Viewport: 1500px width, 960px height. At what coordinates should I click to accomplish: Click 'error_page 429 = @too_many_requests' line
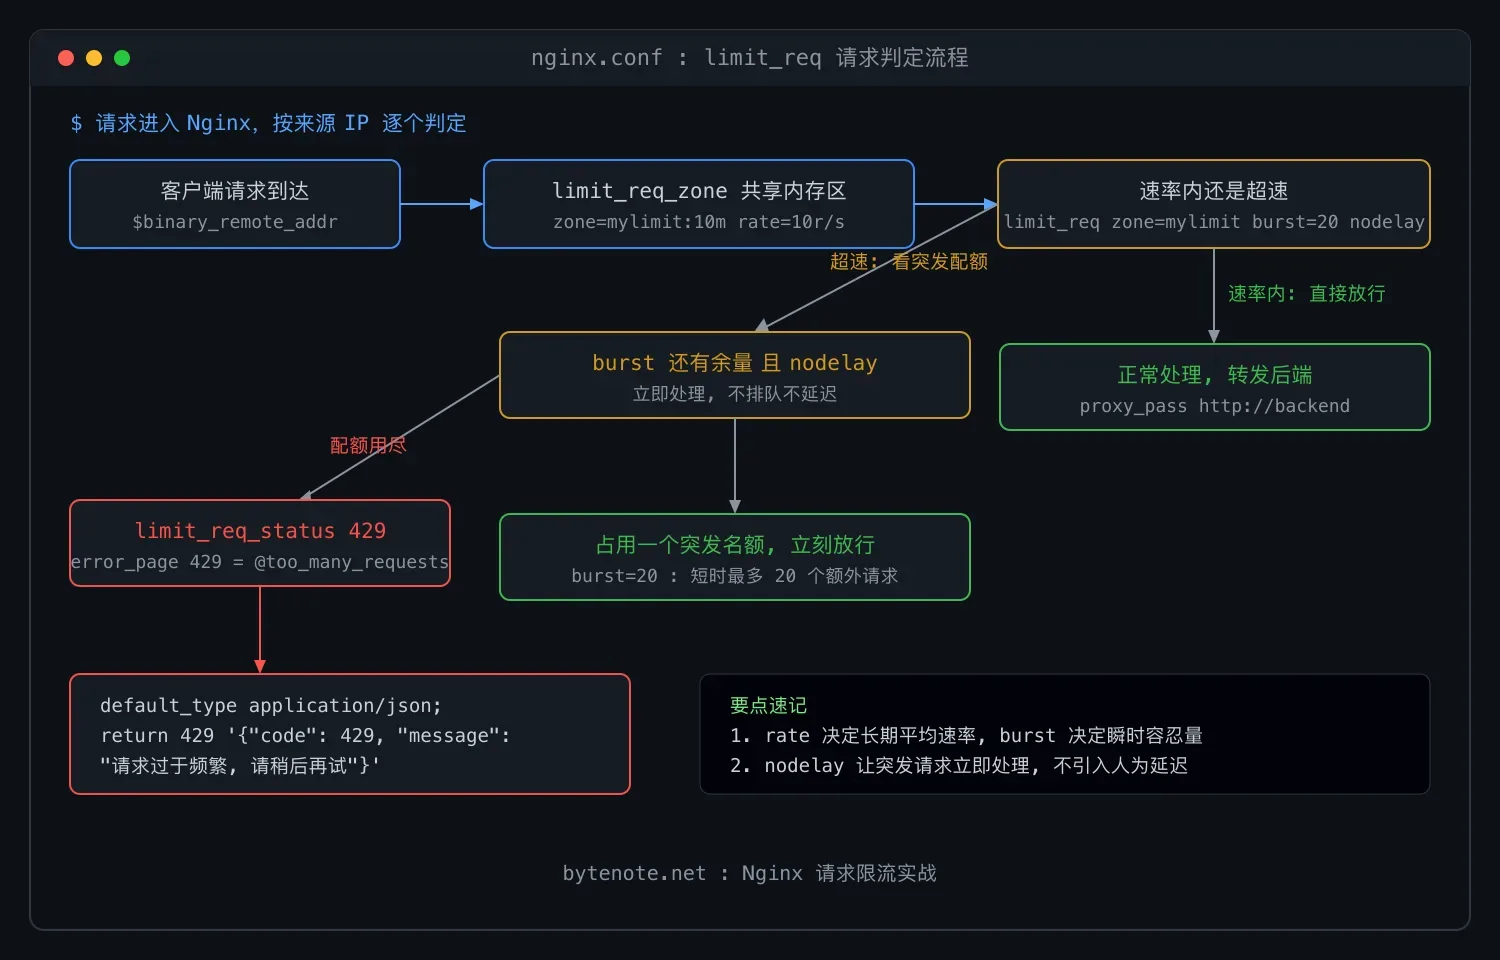click(x=260, y=562)
